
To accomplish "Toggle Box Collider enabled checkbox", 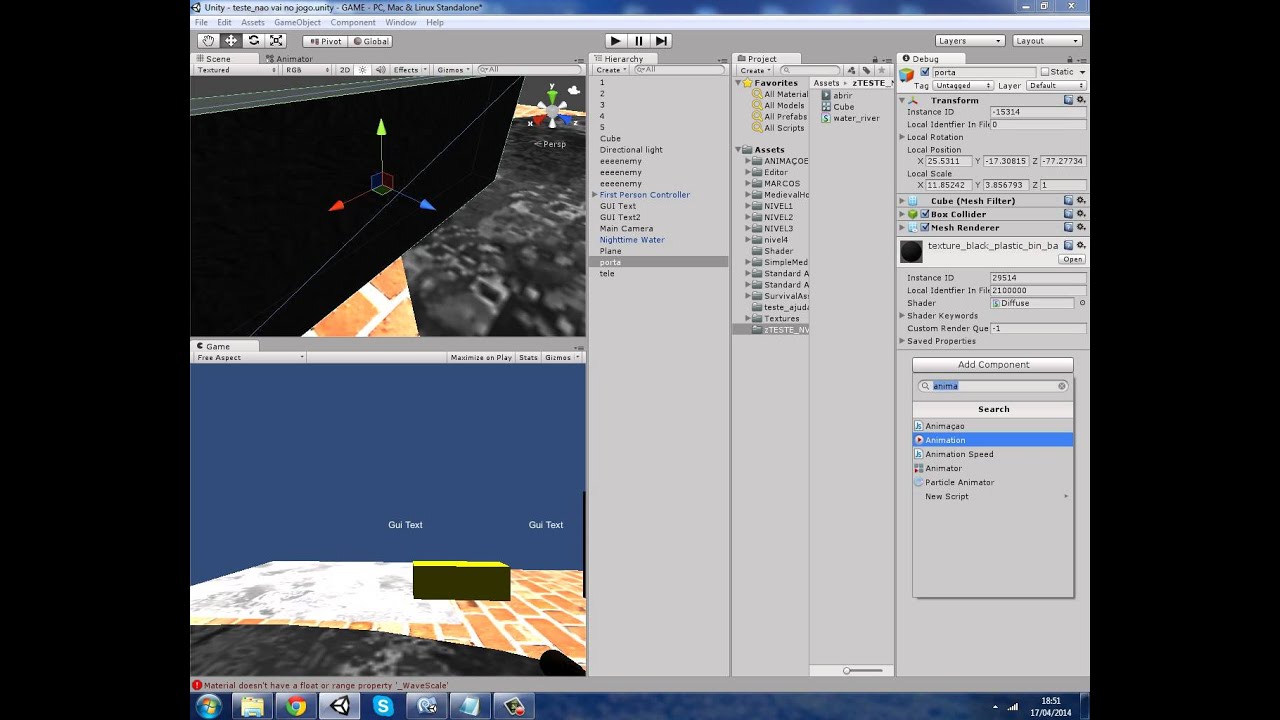I will coord(925,214).
